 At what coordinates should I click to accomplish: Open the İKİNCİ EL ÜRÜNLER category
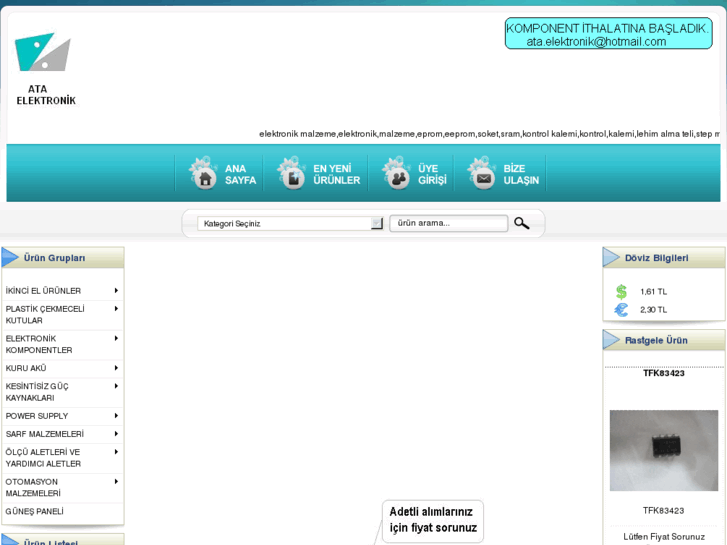tap(43, 291)
